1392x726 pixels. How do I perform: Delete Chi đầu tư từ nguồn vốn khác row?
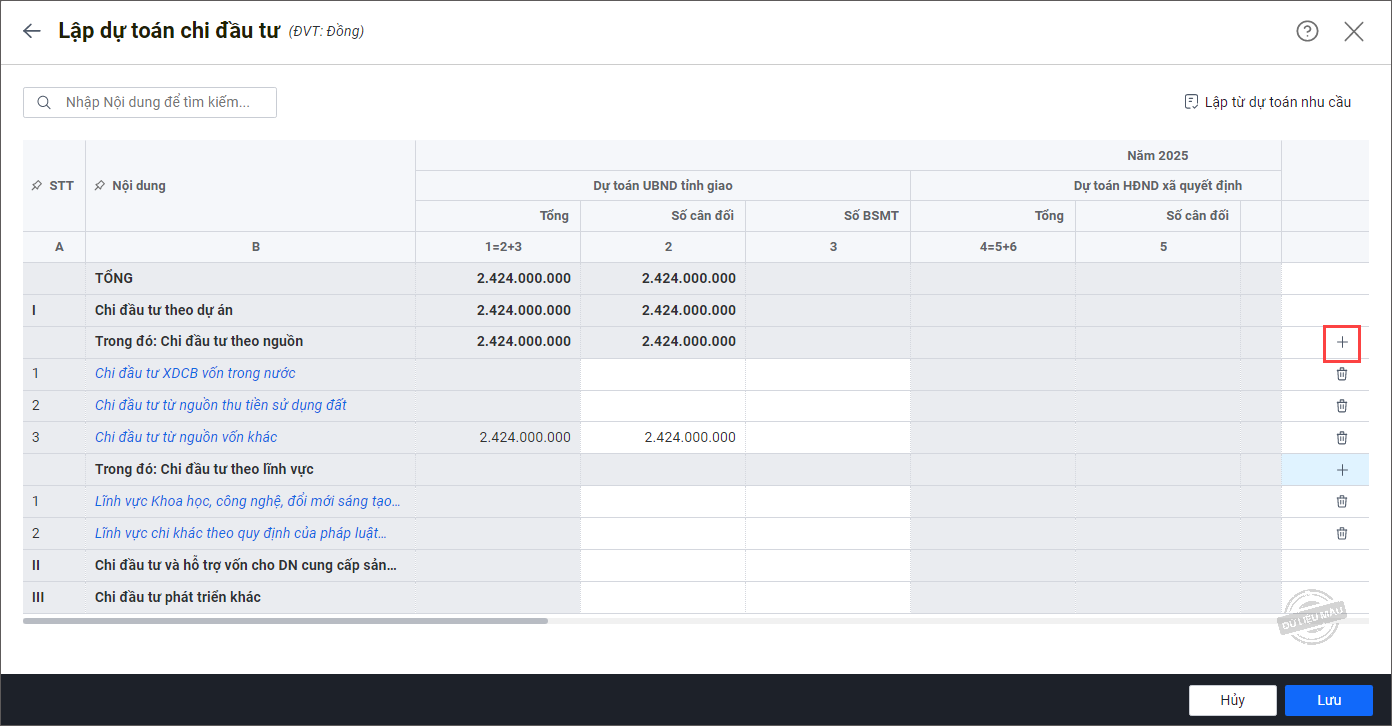coord(1342,438)
